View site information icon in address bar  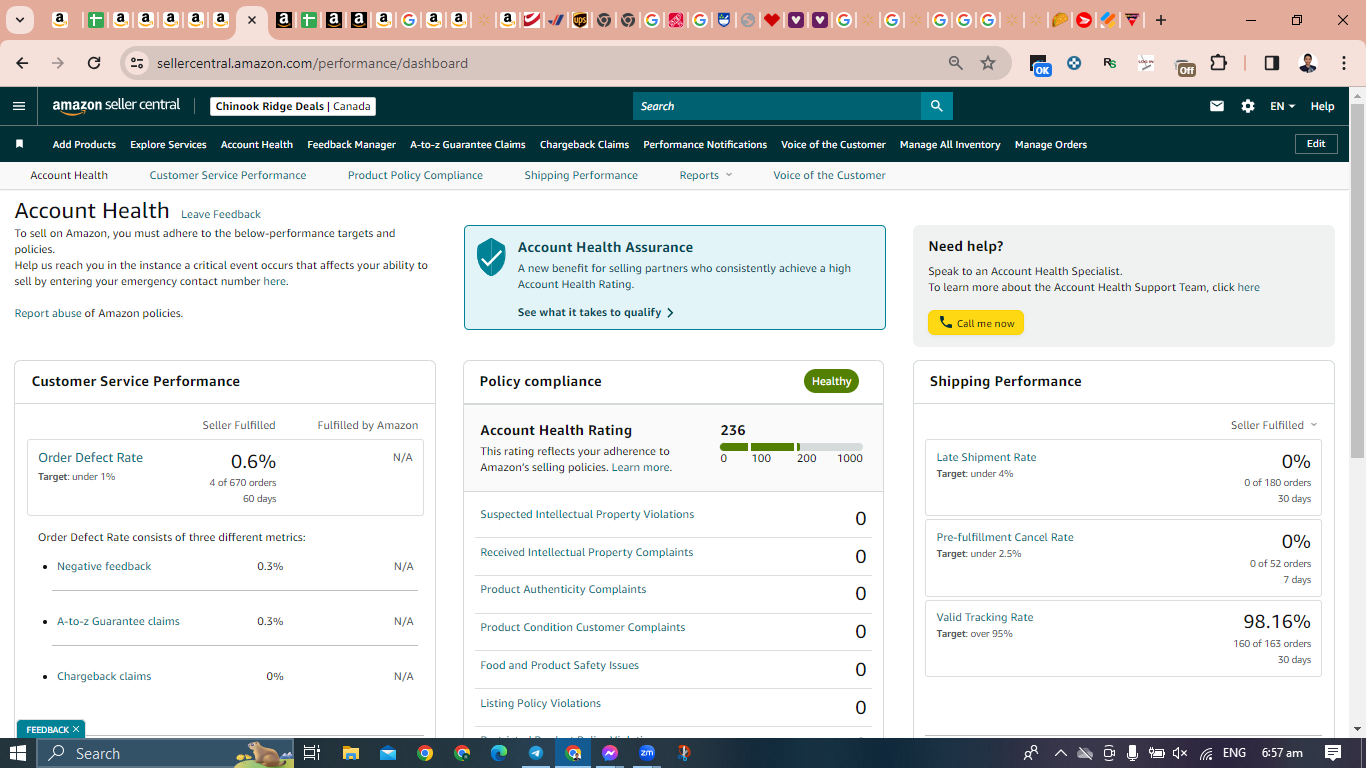pyautogui.click(x=137, y=63)
